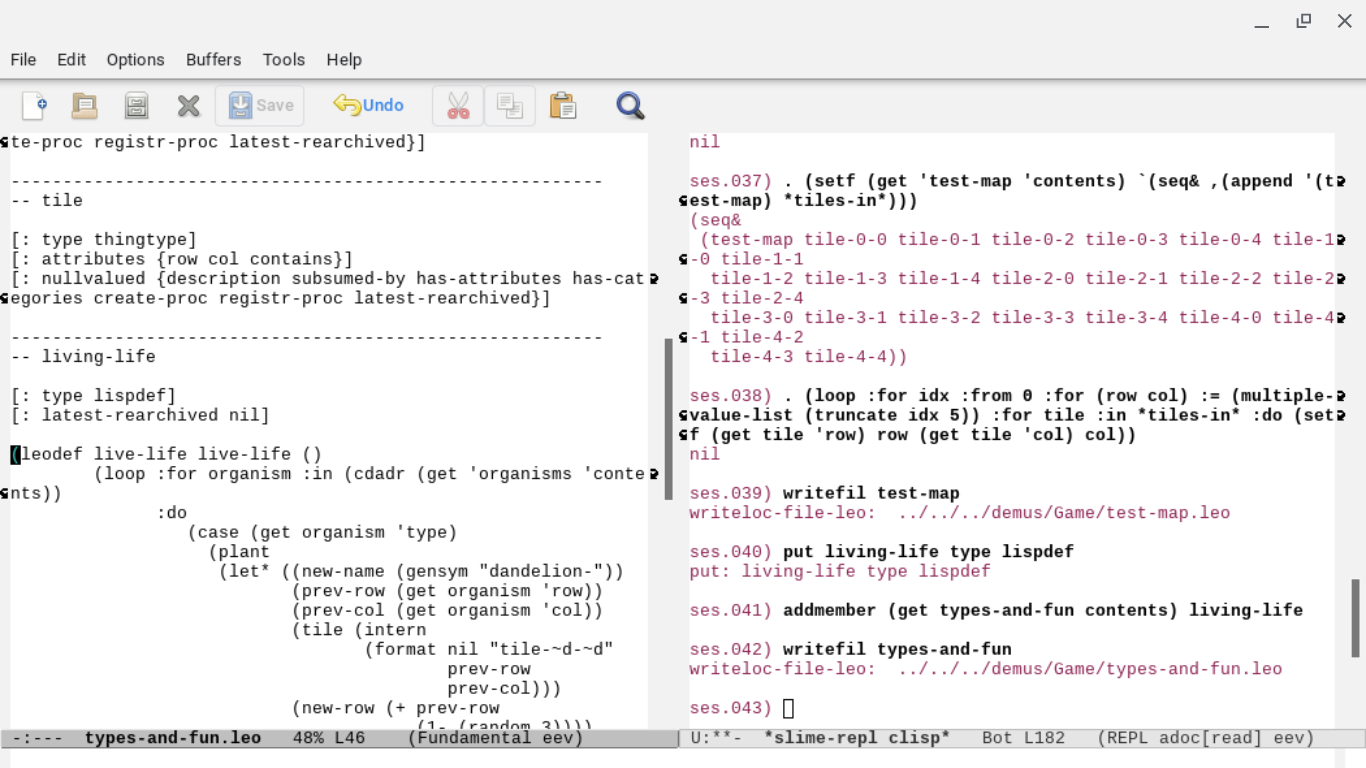Viewport: 1366px width, 768px height.
Task: Click the Open Directory drawer icon
Action: (x=136, y=105)
